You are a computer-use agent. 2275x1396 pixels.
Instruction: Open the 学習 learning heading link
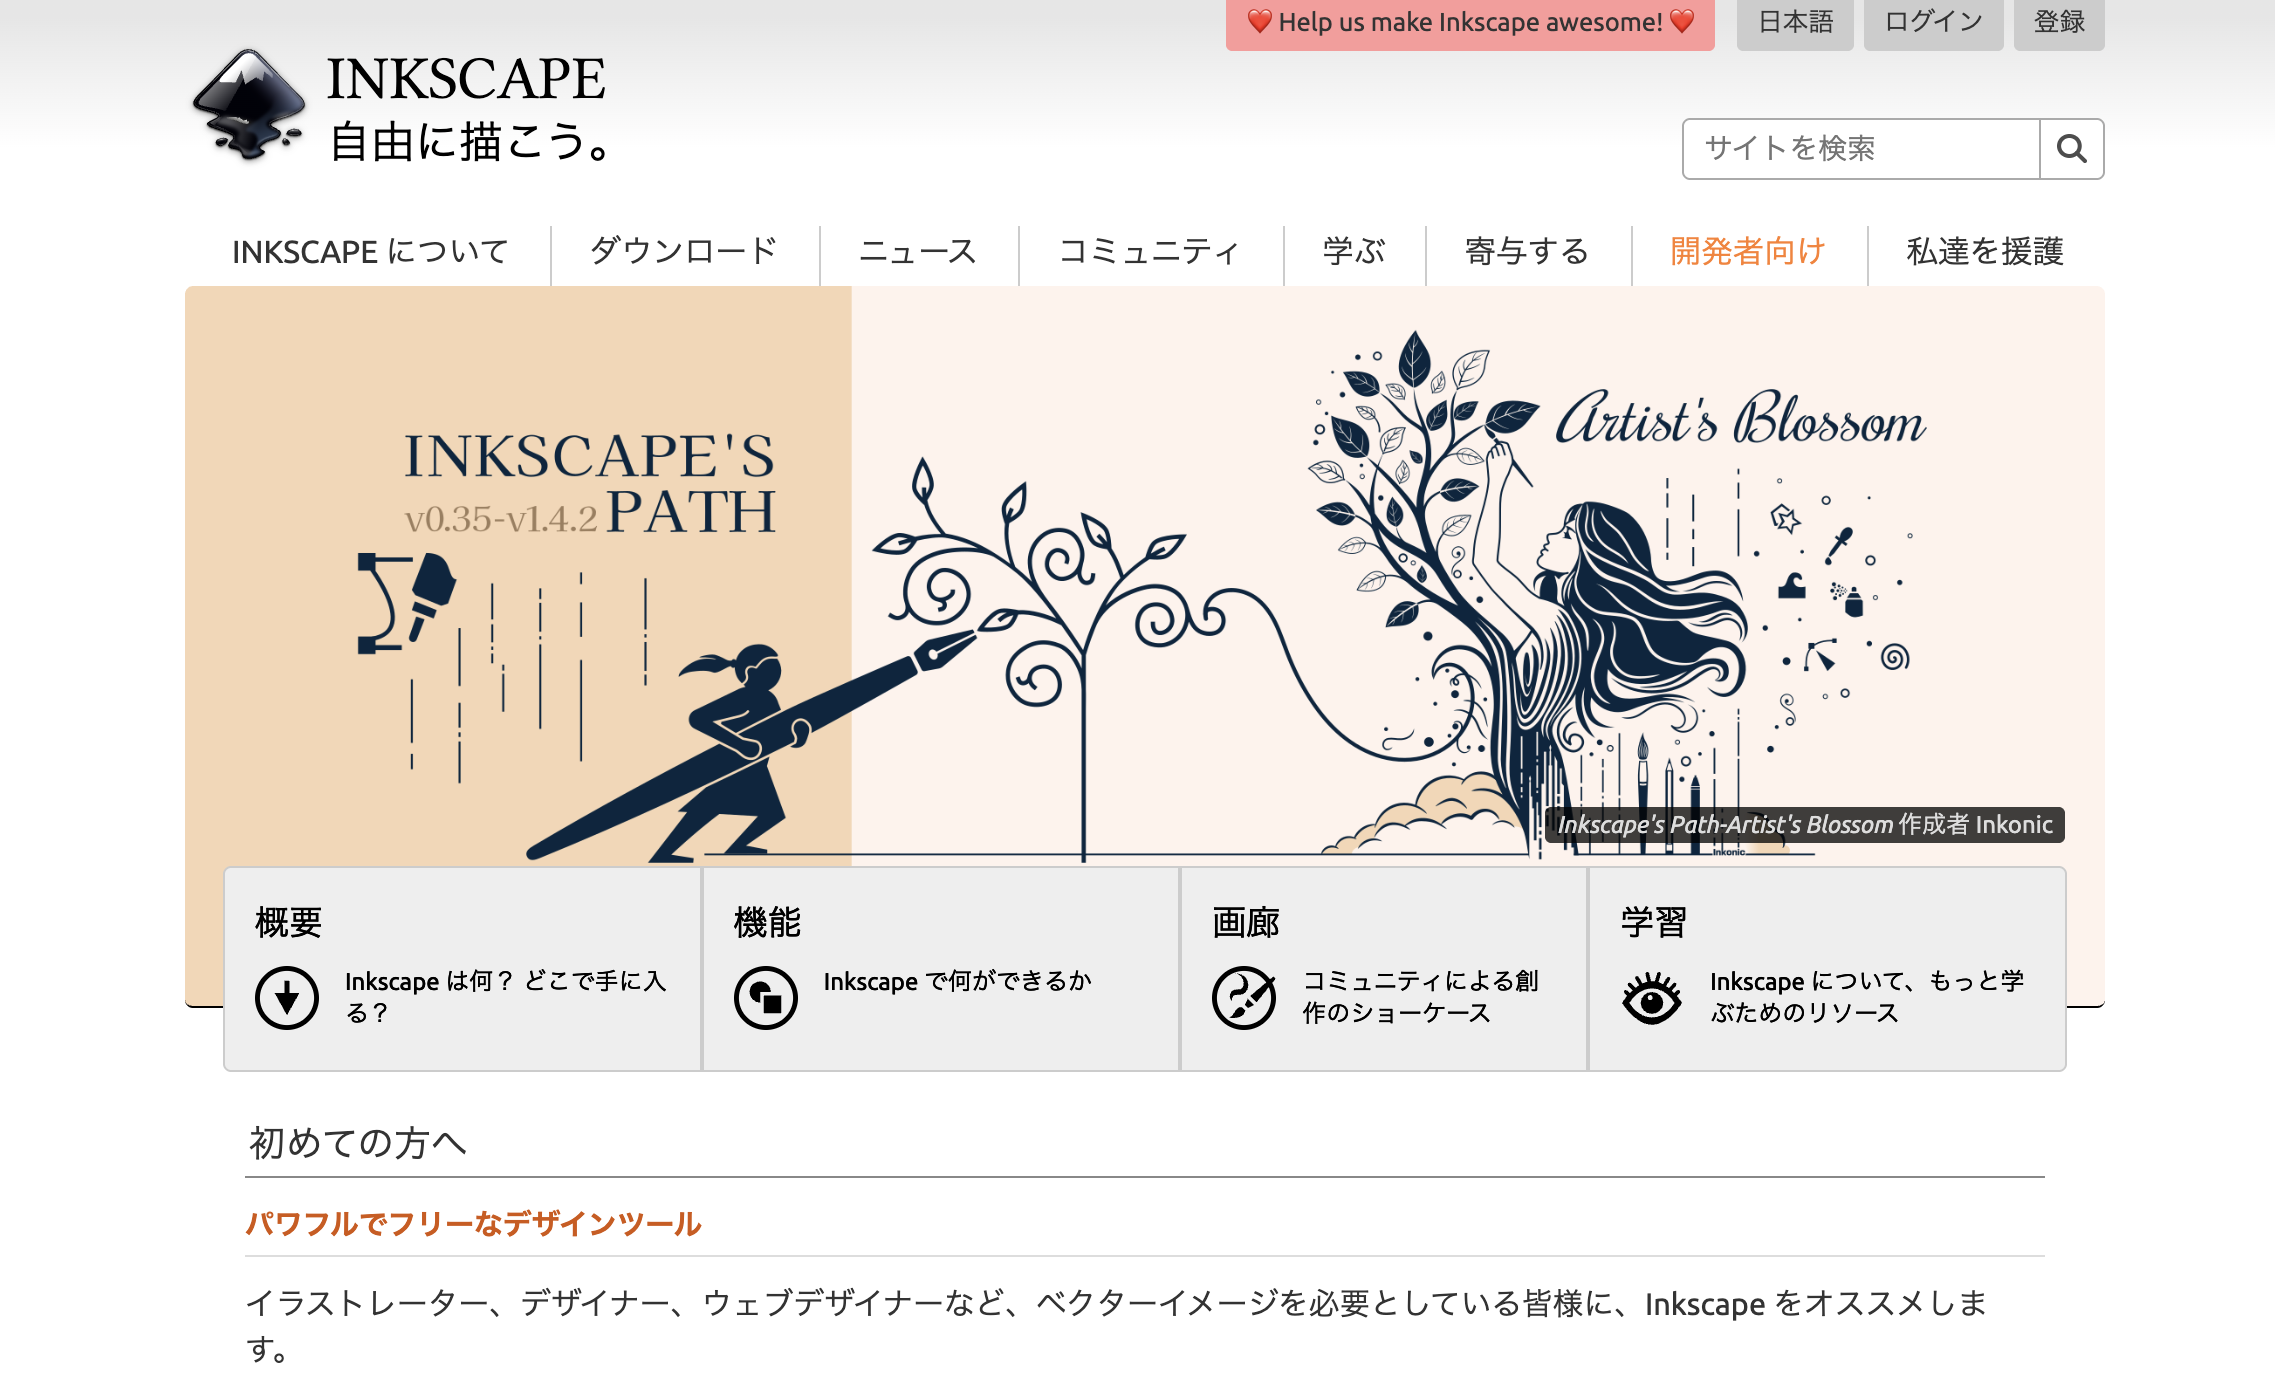pos(1654,922)
